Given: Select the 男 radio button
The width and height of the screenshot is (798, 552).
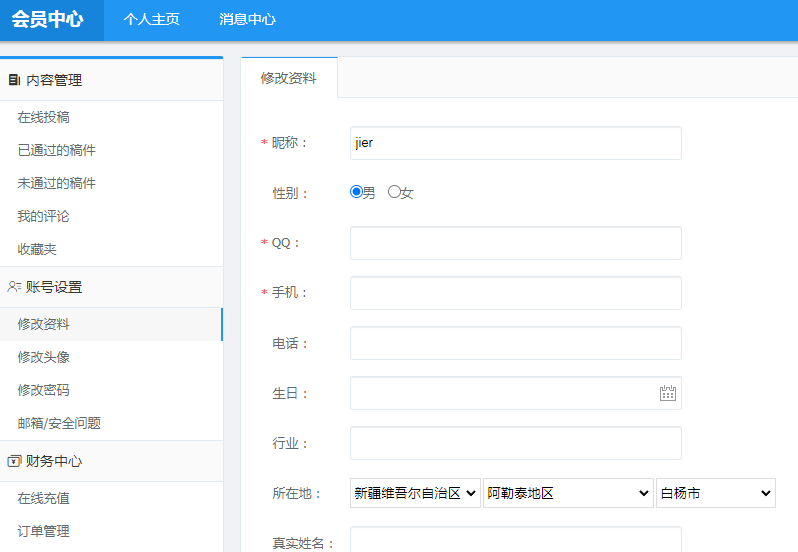Looking at the screenshot, I should click(x=356, y=192).
